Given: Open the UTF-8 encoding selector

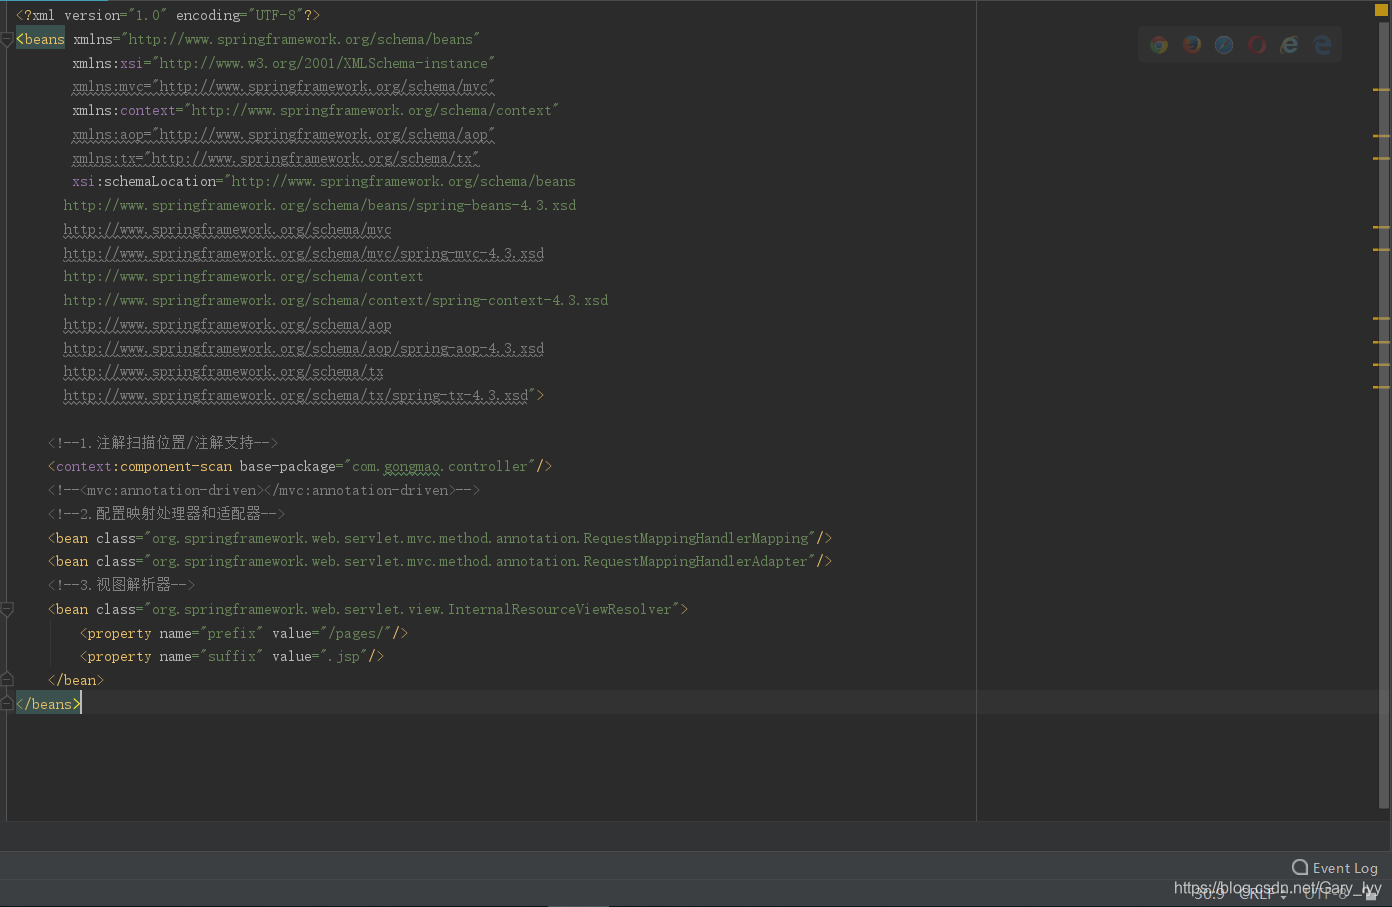Looking at the screenshot, I should 1327,894.
